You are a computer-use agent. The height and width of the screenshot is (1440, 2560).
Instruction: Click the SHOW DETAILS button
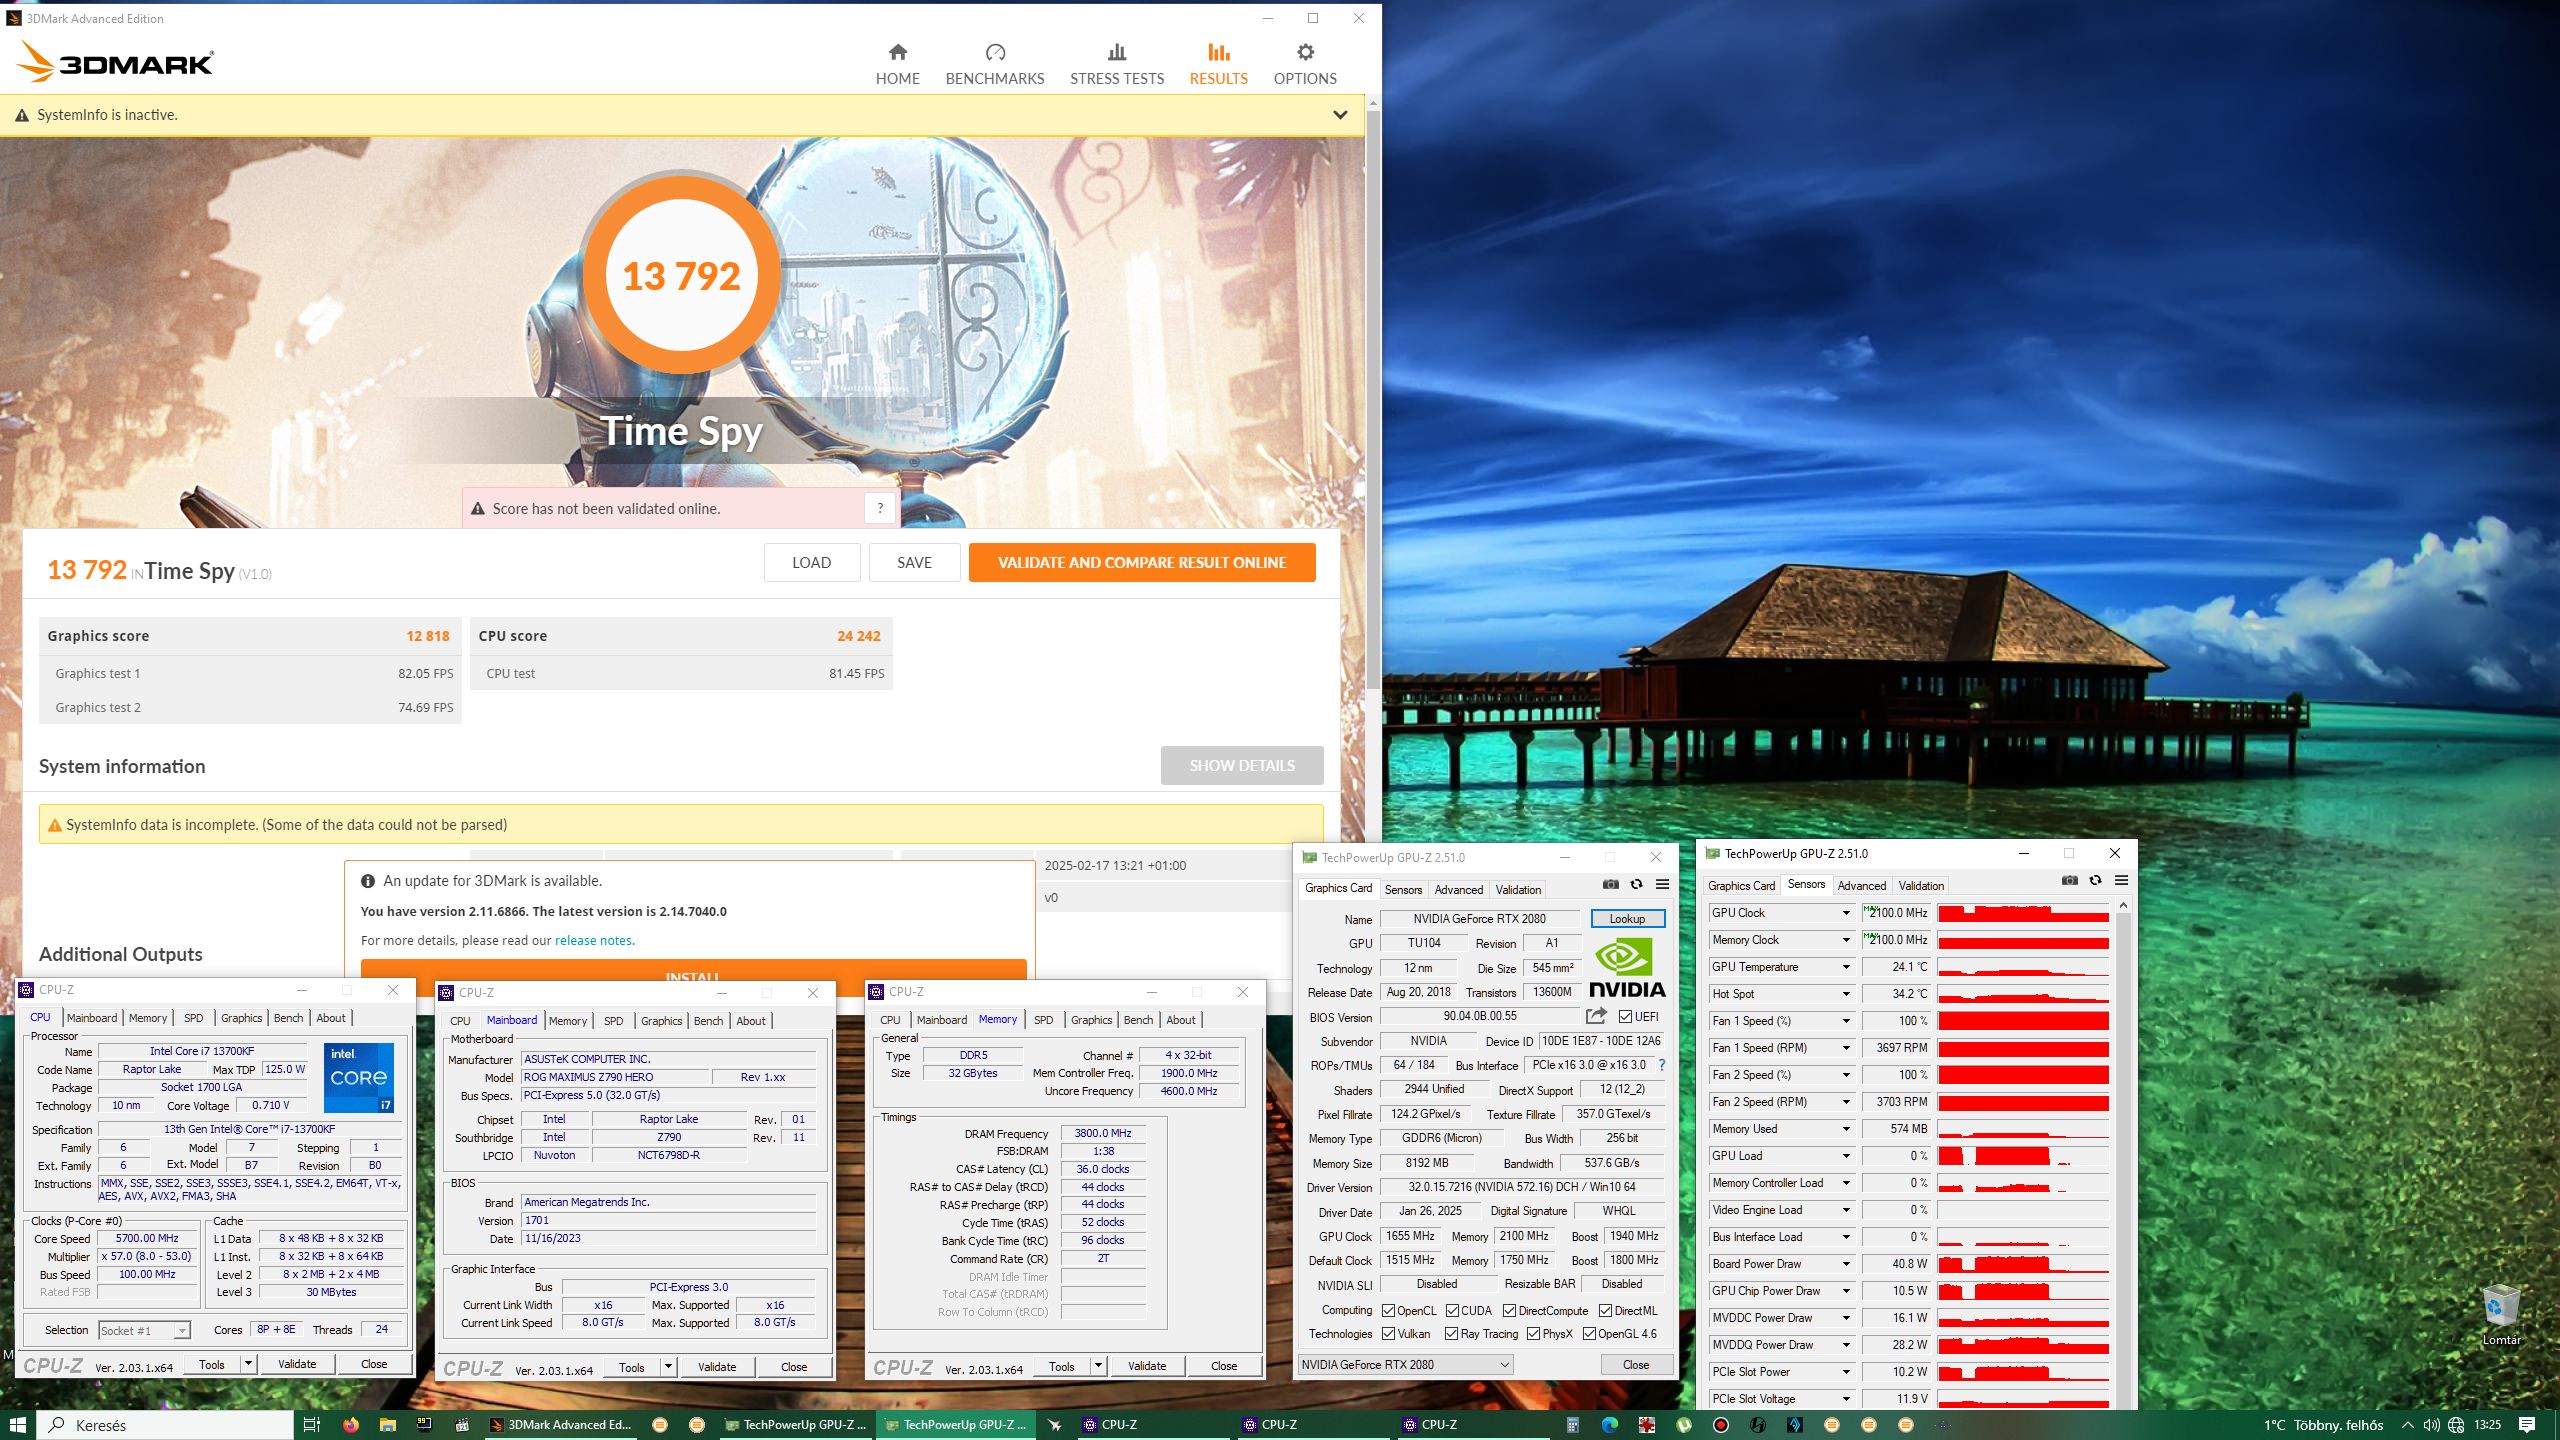[x=1242, y=766]
